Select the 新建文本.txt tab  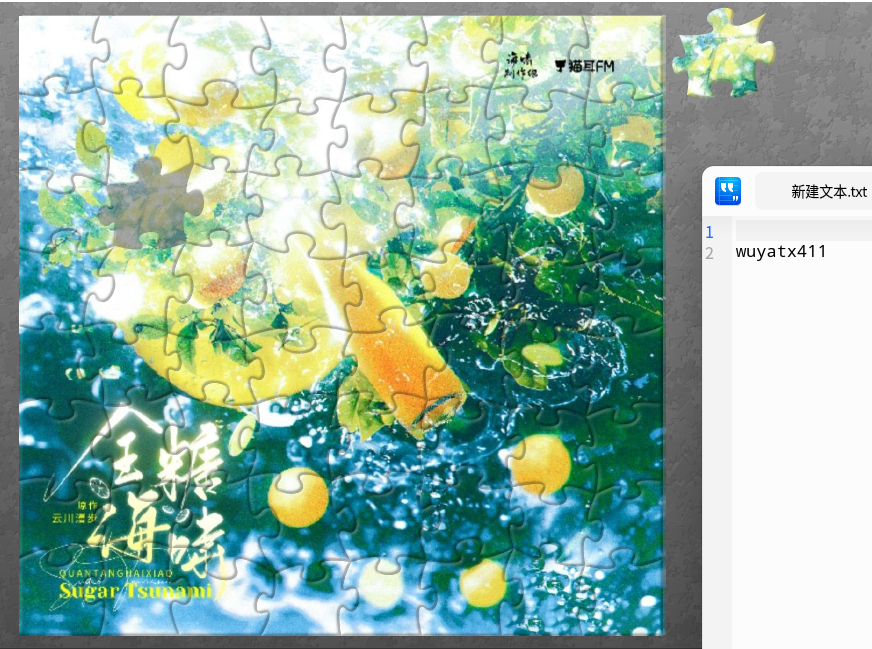[813, 192]
